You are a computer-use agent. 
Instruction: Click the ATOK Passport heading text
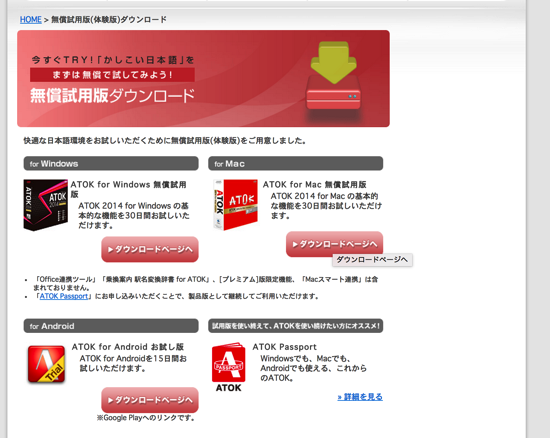tap(284, 347)
